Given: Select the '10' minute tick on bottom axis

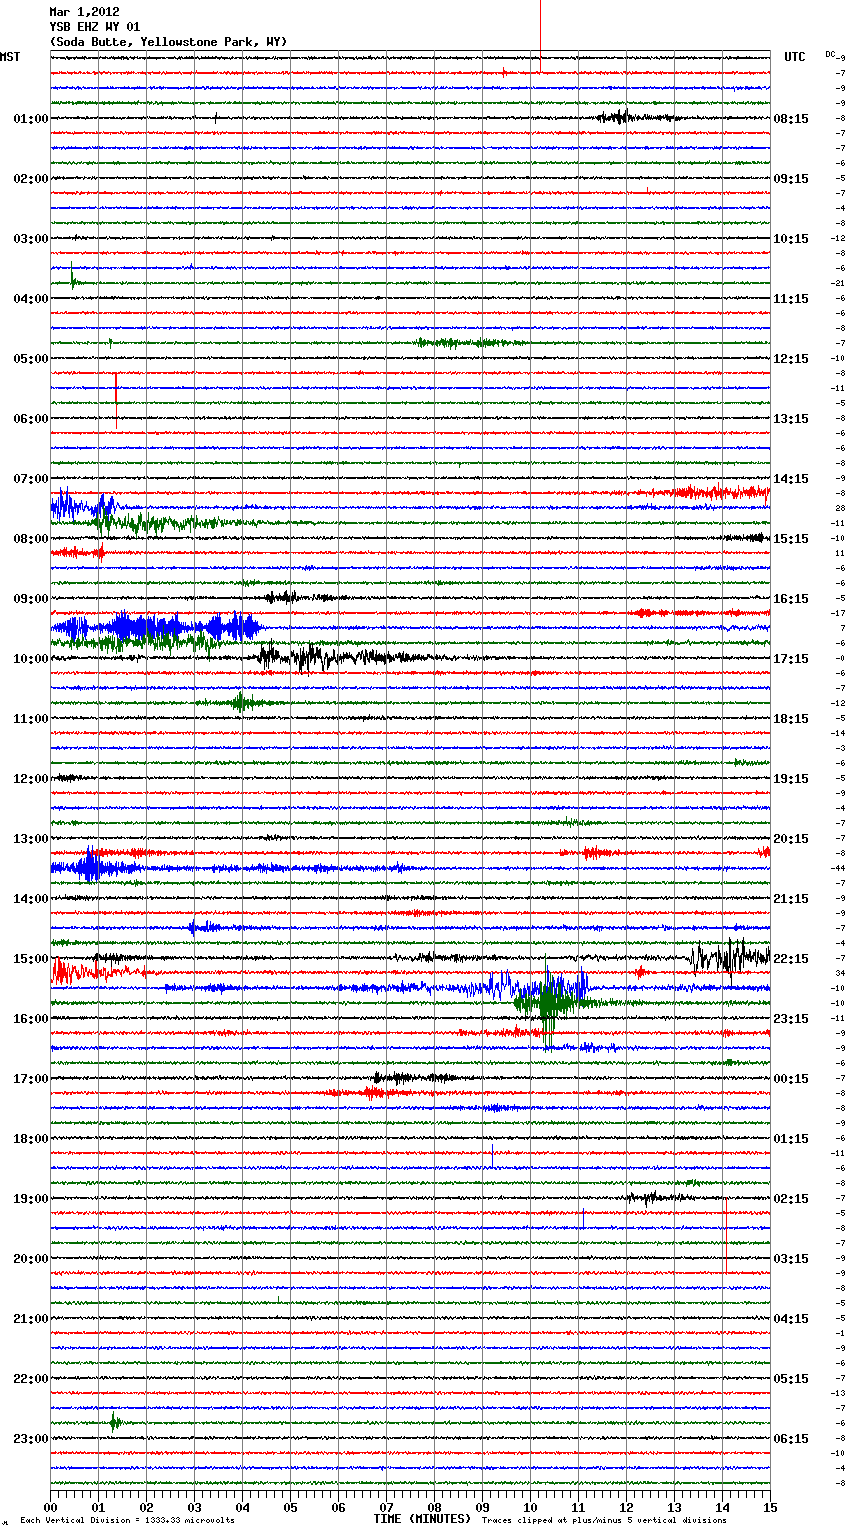Looking at the screenshot, I should [x=530, y=1507].
